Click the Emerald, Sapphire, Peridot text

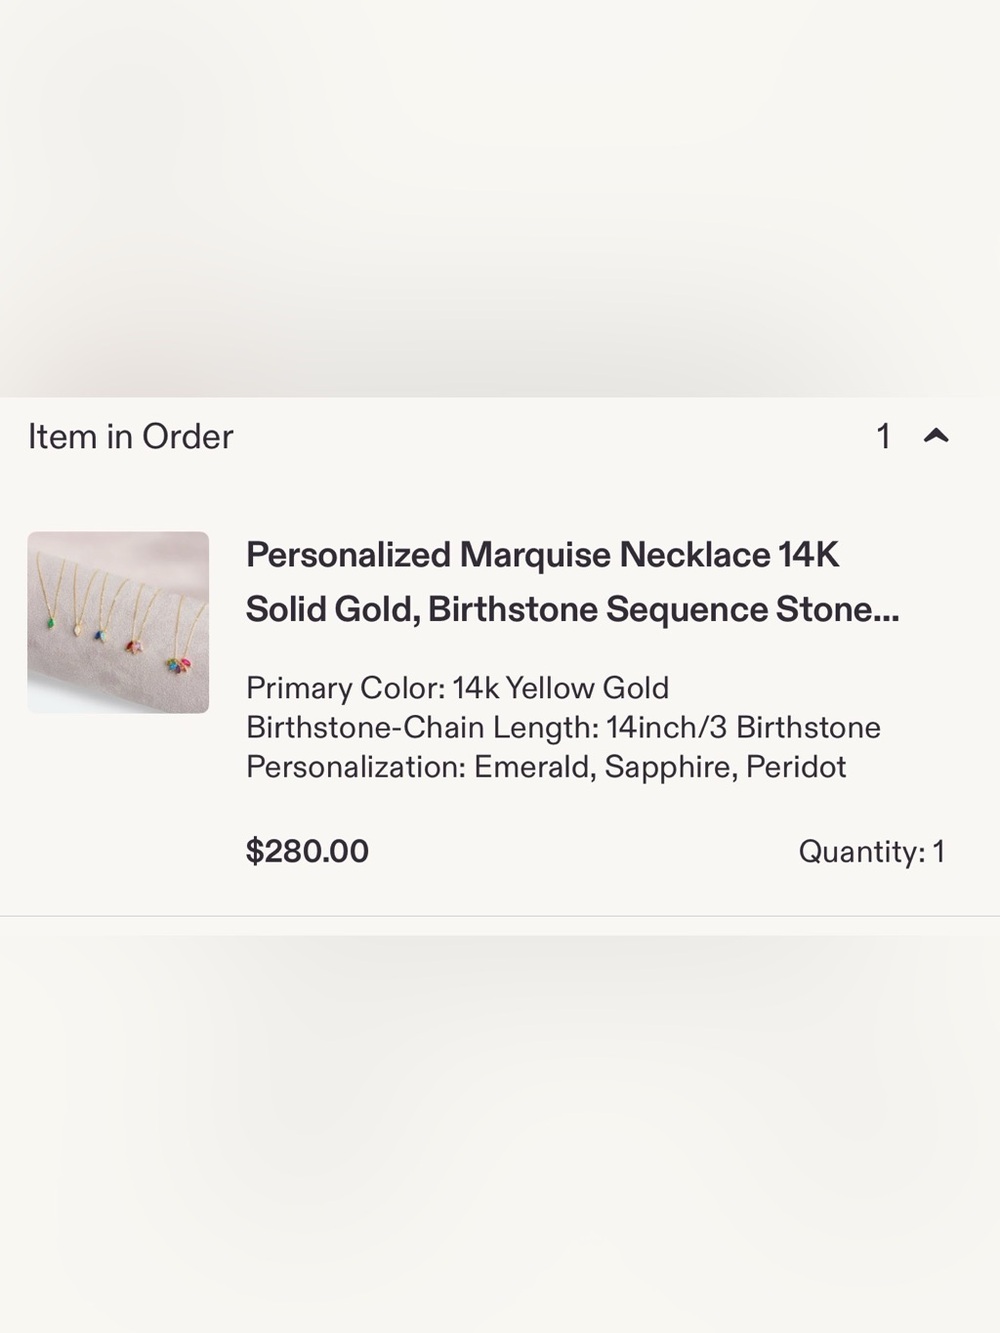click(660, 767)
